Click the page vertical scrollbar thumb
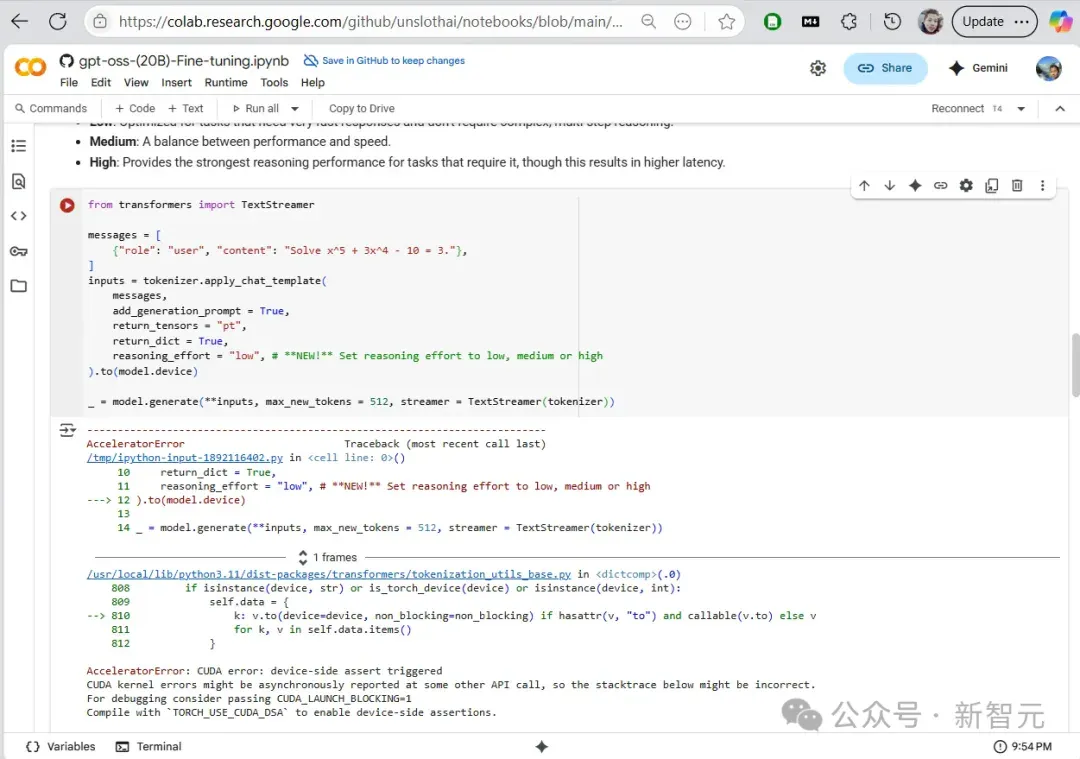Viewport: 1080px width, 759px height. (x=1075, y=365)
